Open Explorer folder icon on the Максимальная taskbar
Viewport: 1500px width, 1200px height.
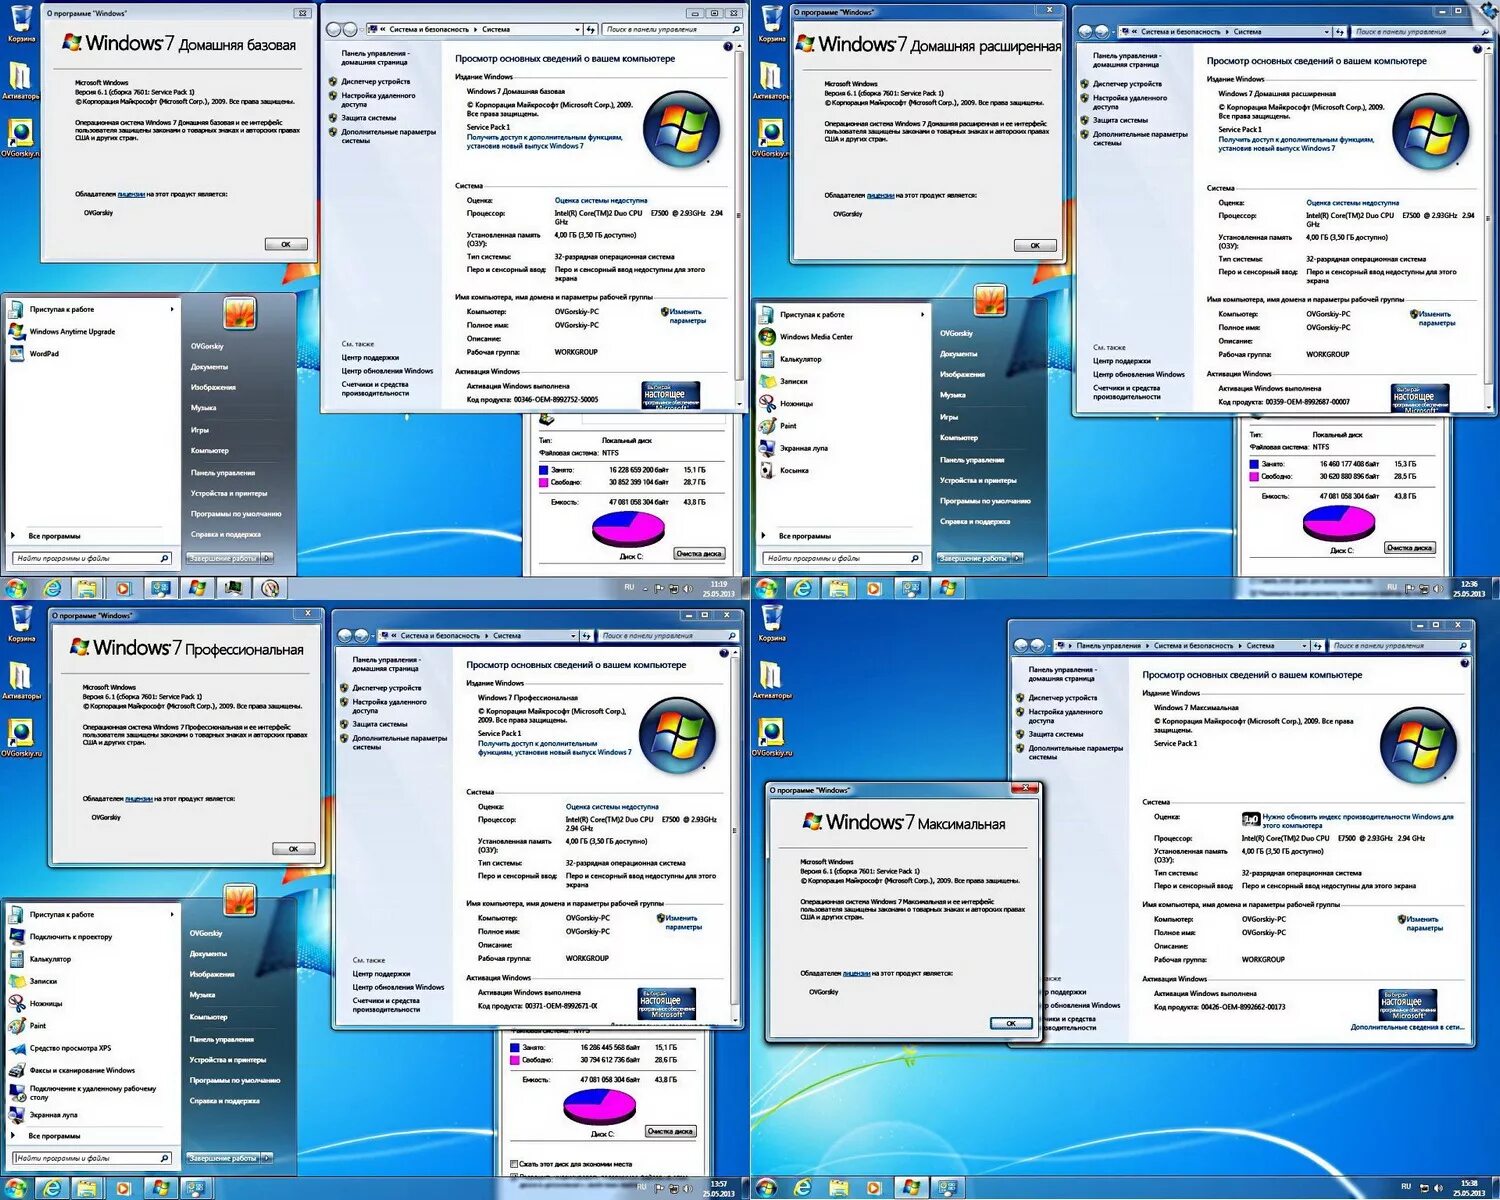tap(838, 1188)
